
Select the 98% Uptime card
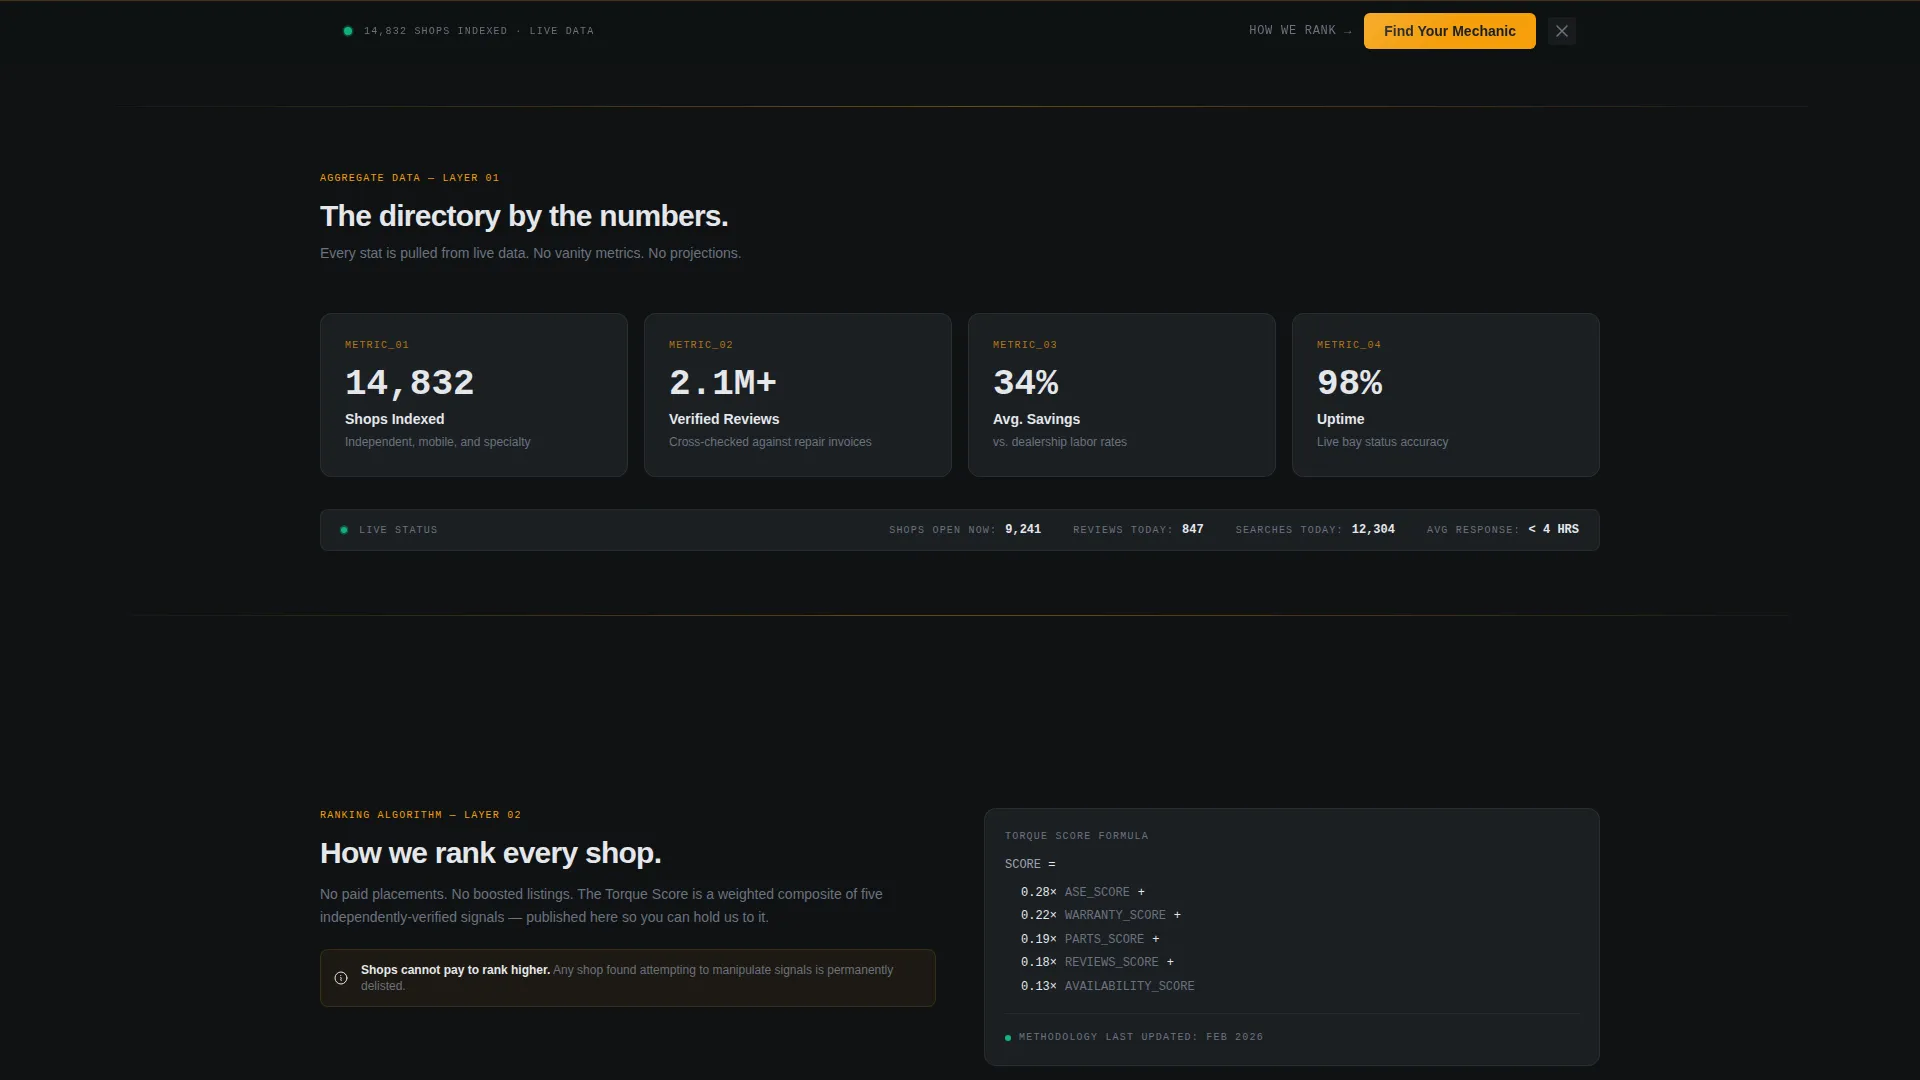[1446, 395]
